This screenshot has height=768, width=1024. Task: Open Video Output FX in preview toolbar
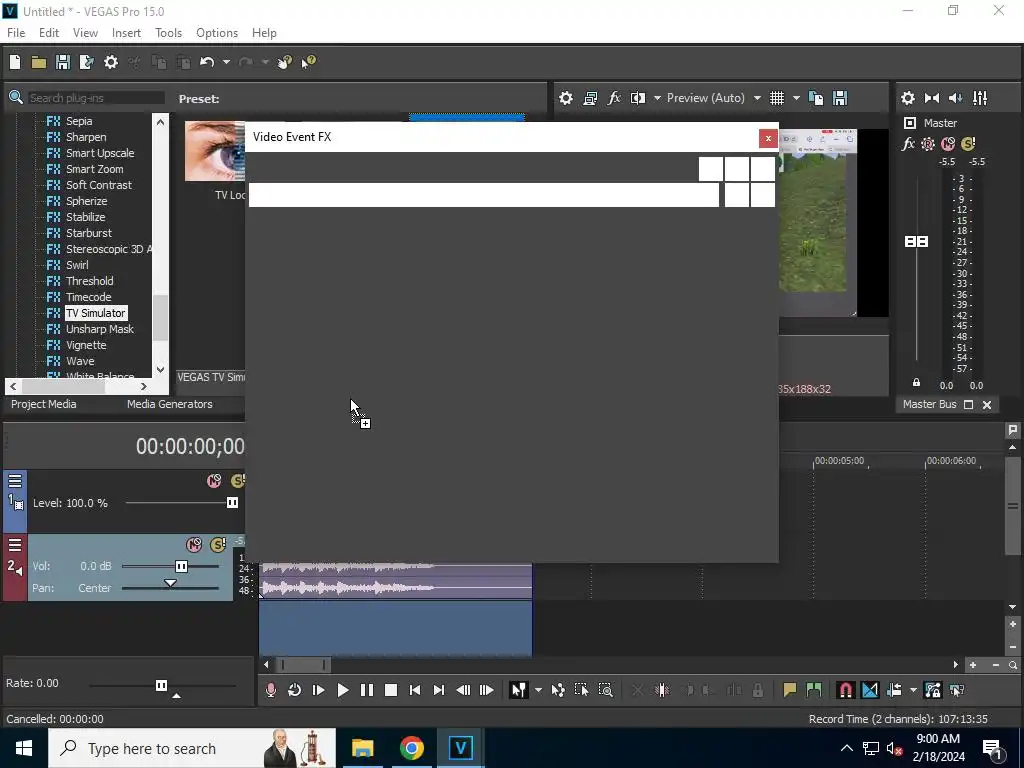tap(614, 98)
